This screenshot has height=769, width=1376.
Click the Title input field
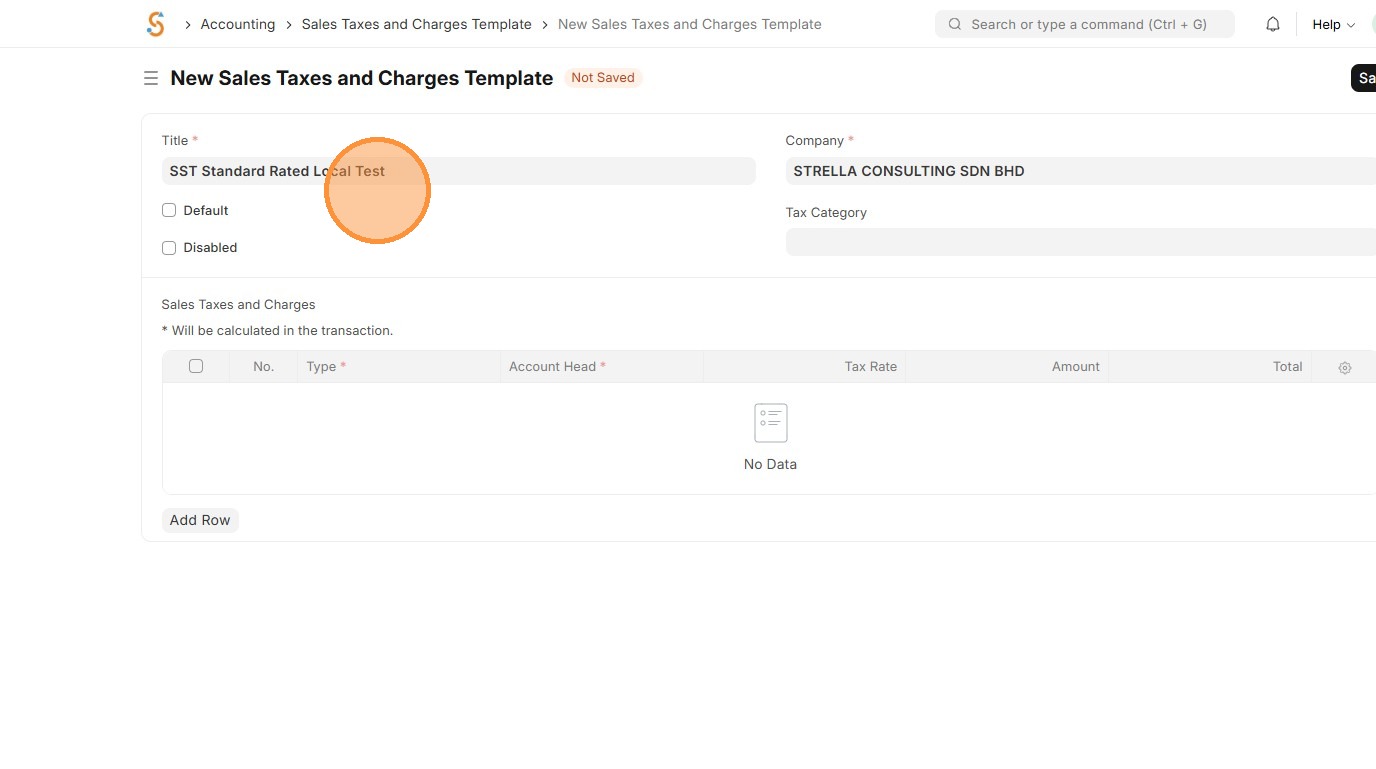click(x=458, y=171)
